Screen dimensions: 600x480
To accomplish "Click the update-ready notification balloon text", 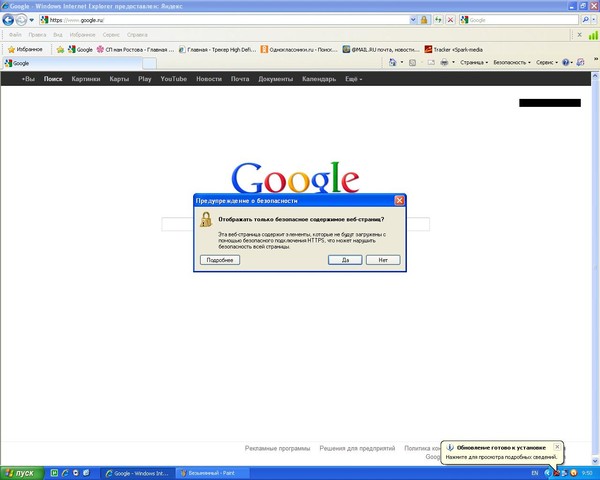I will 501,457.
